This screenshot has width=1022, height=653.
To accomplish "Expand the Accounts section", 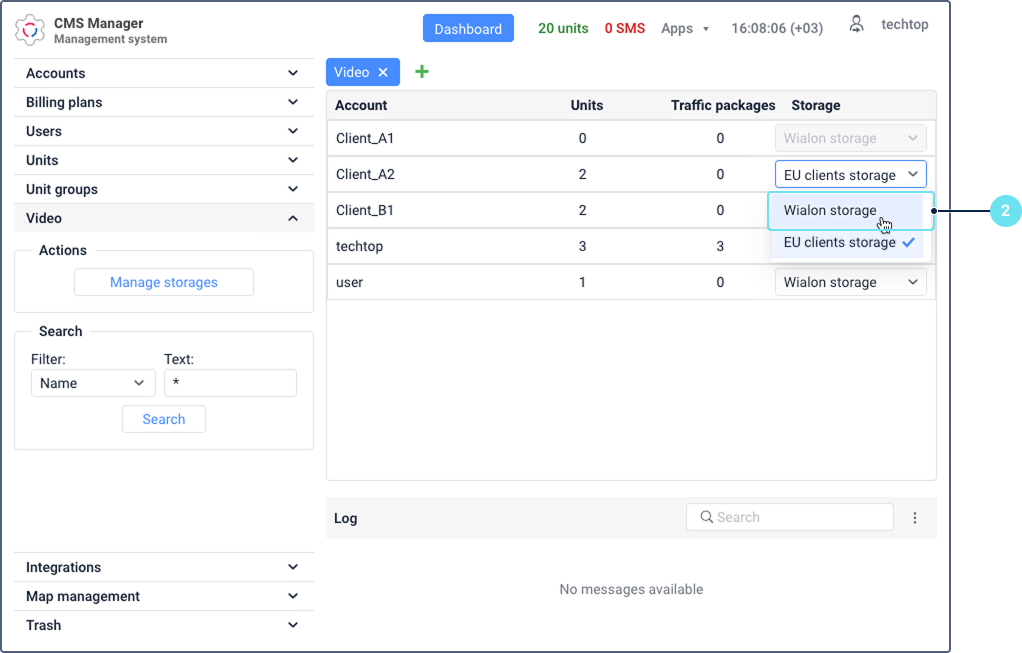I will (163, 72).
